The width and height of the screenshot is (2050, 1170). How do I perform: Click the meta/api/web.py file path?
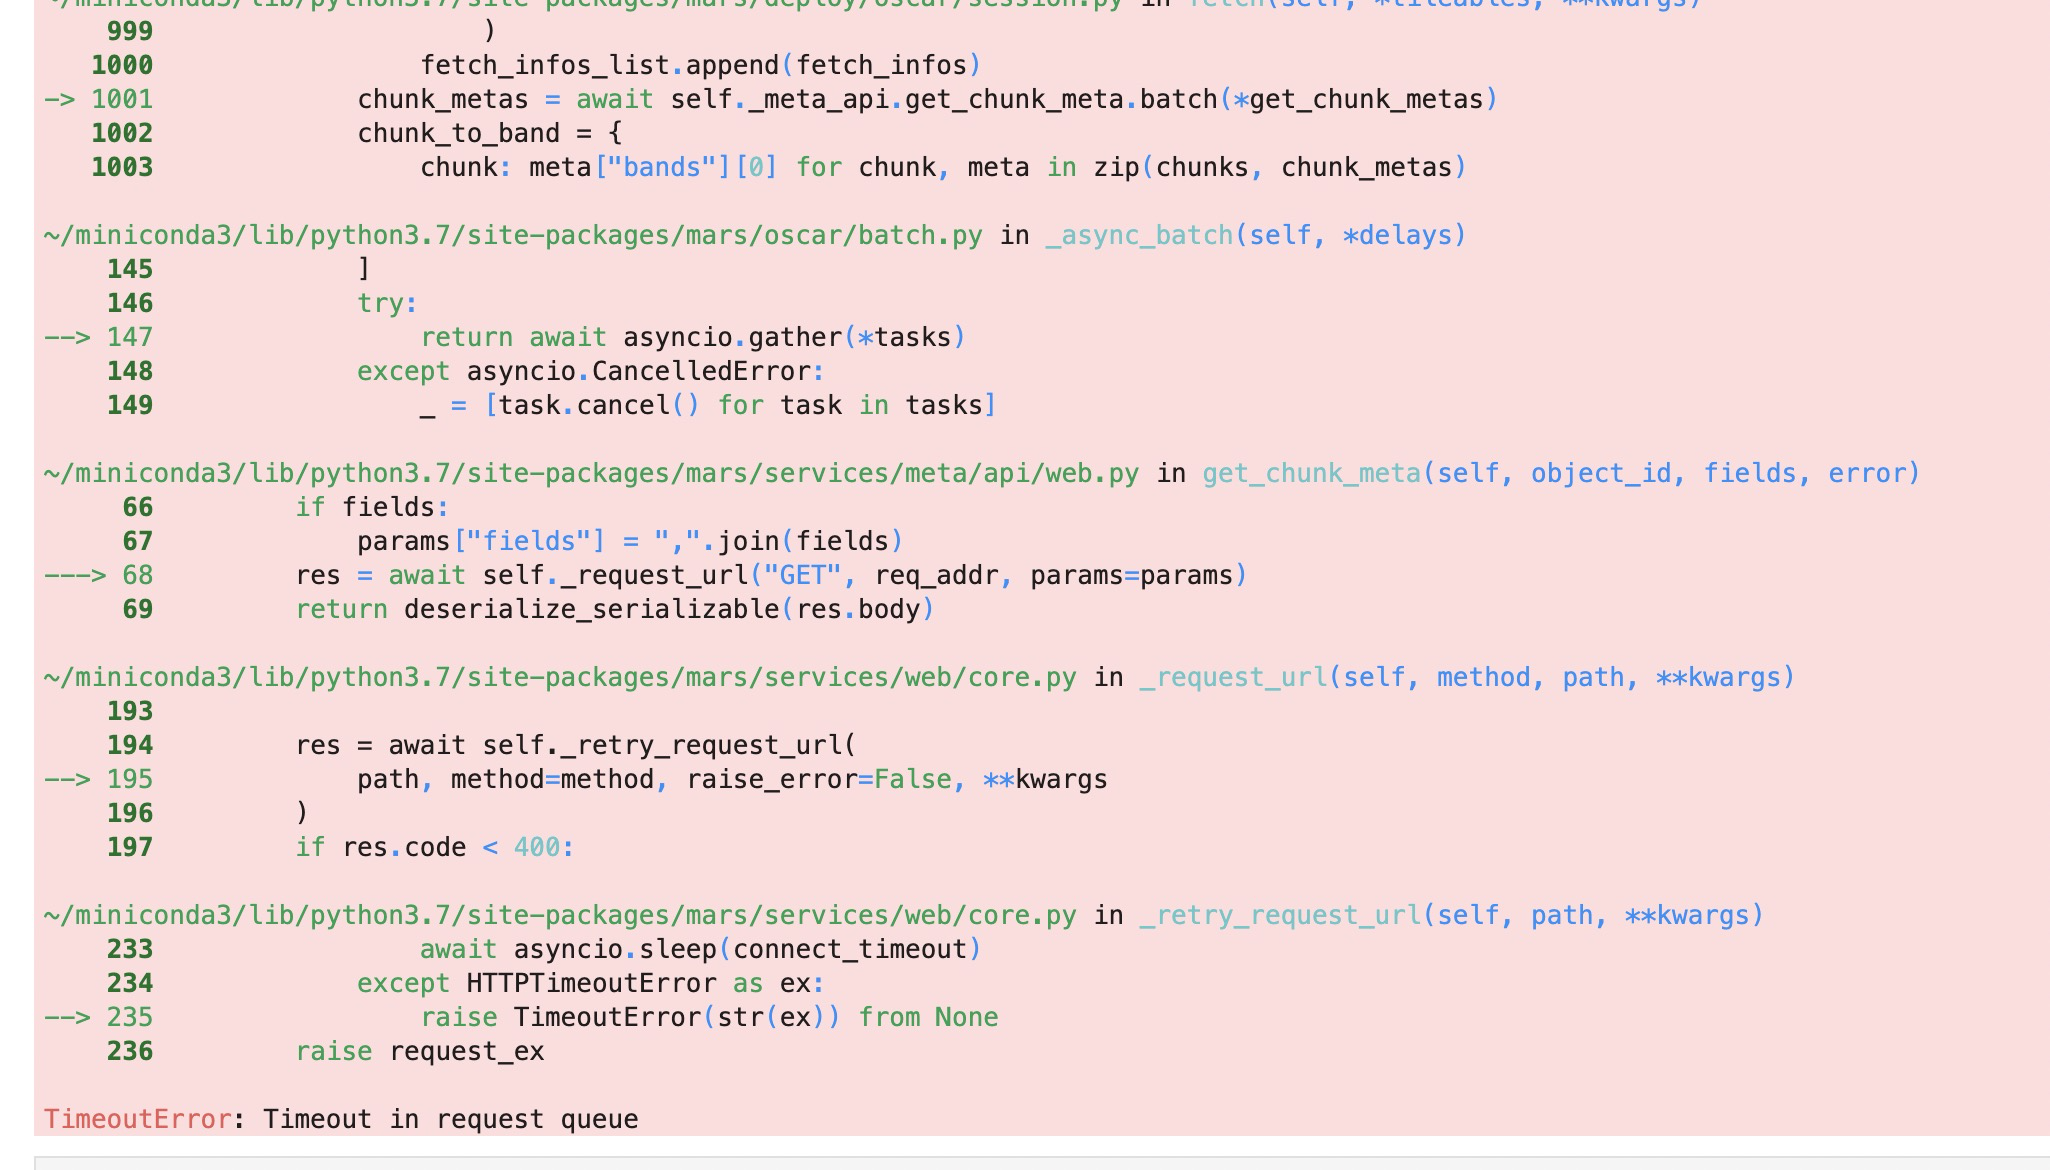coord(590,473)
